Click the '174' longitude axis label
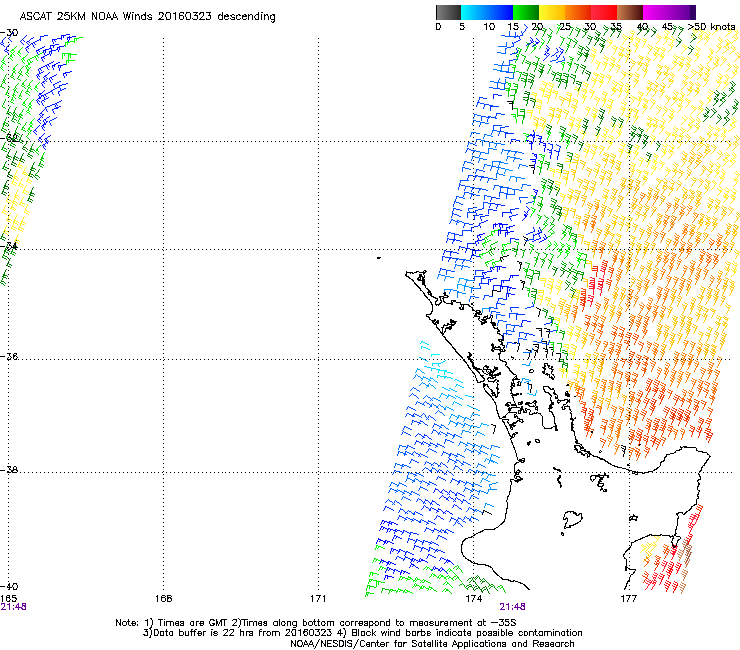The height and width of the screenshot is (650, 740). pos(473,599)
